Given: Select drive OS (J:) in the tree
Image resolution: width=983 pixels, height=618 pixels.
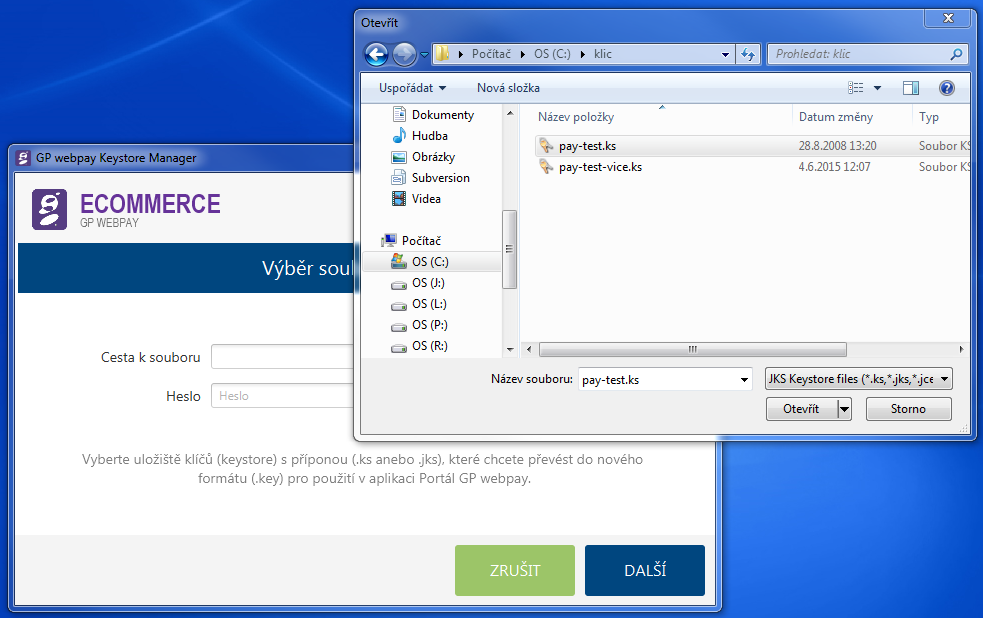Looking at the screenshot, I should (428, 283).
